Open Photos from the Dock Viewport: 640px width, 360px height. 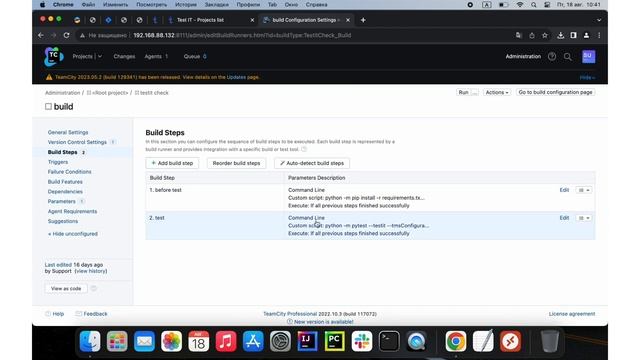click(171, 341)
